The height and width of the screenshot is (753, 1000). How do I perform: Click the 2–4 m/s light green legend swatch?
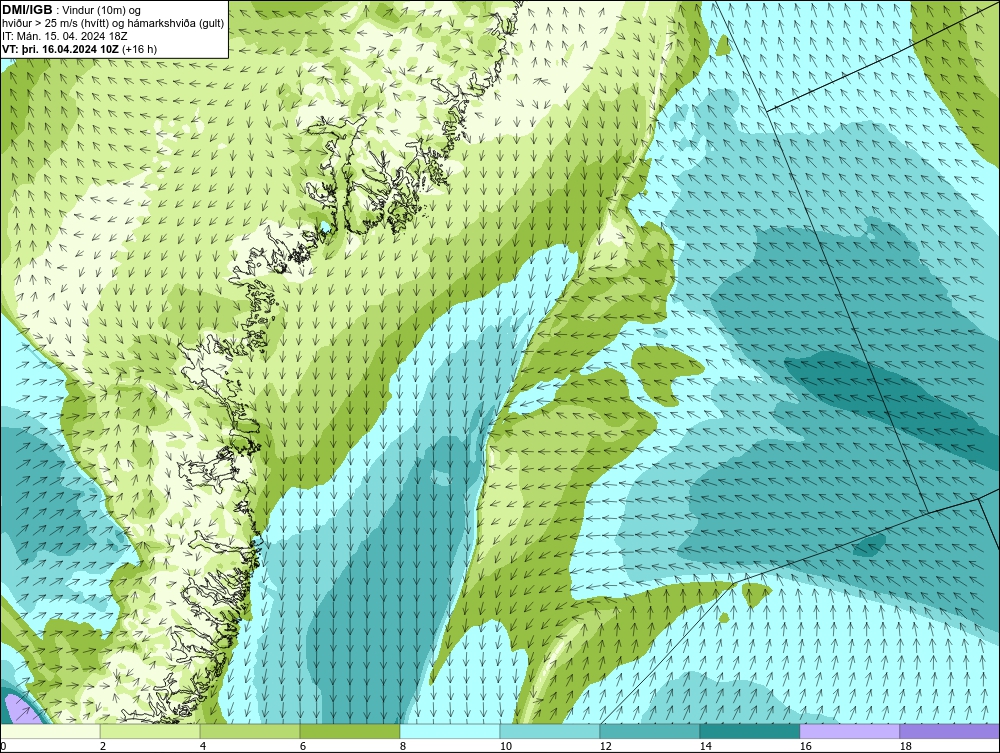pos(150,731)
